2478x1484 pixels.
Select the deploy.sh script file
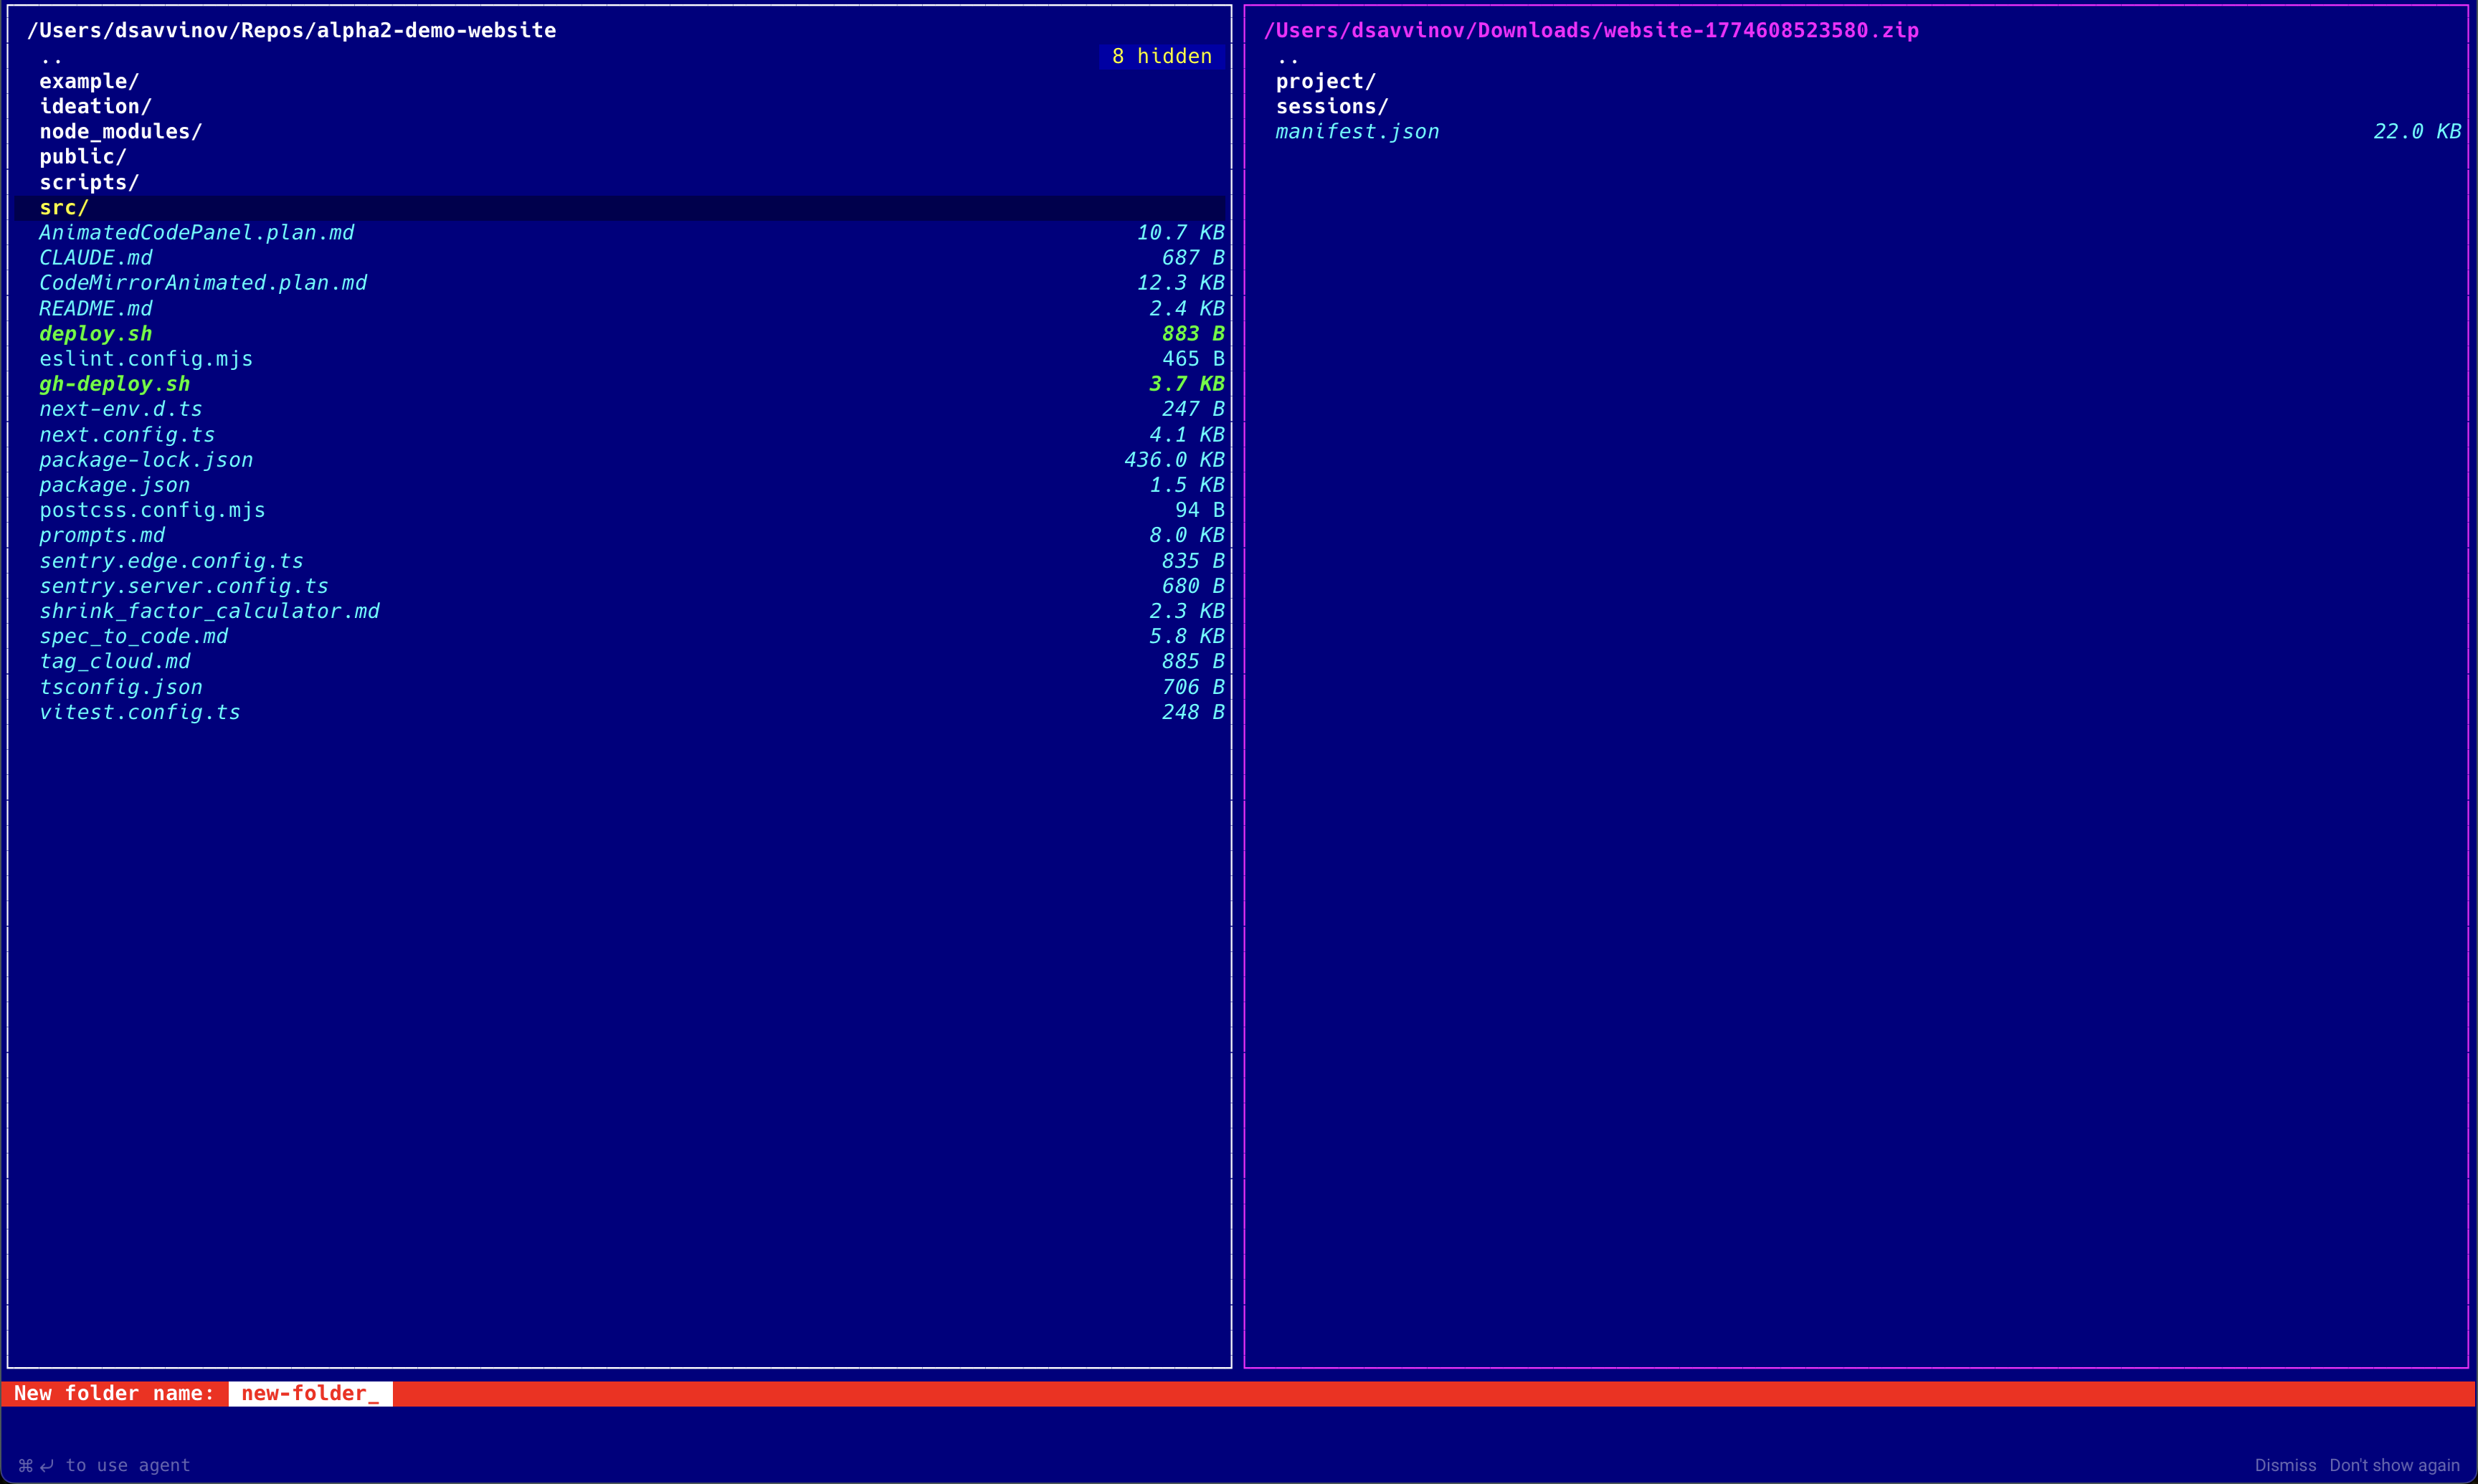click(96, 334)
